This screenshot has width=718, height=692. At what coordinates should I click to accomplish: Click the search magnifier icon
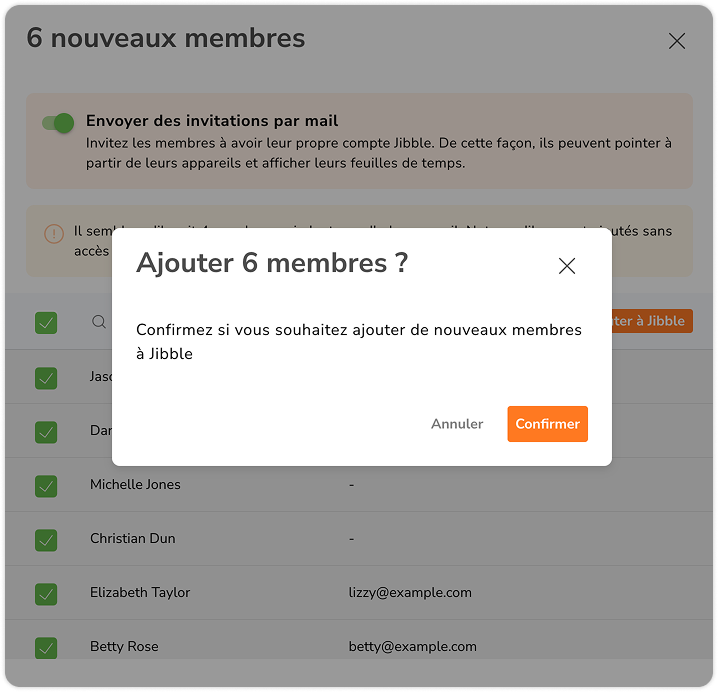[x=99, y=322]
